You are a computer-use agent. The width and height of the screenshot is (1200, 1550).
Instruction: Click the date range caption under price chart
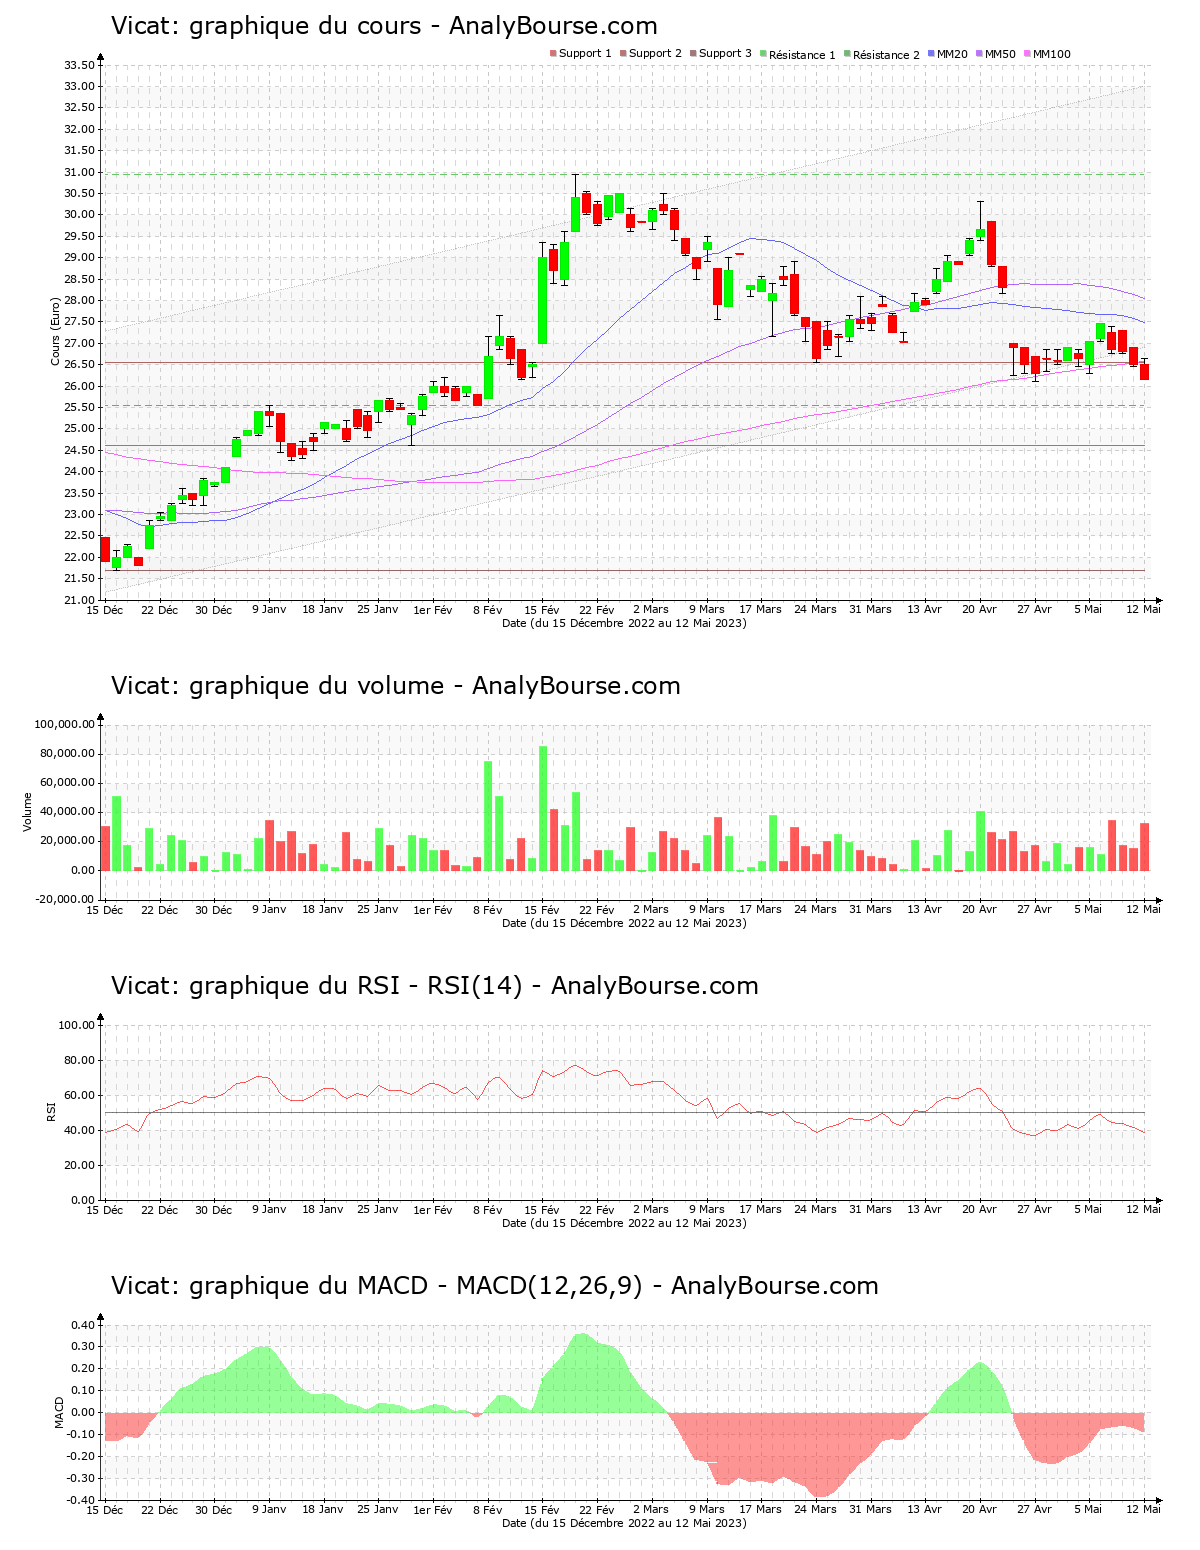(x=624, y=623)
